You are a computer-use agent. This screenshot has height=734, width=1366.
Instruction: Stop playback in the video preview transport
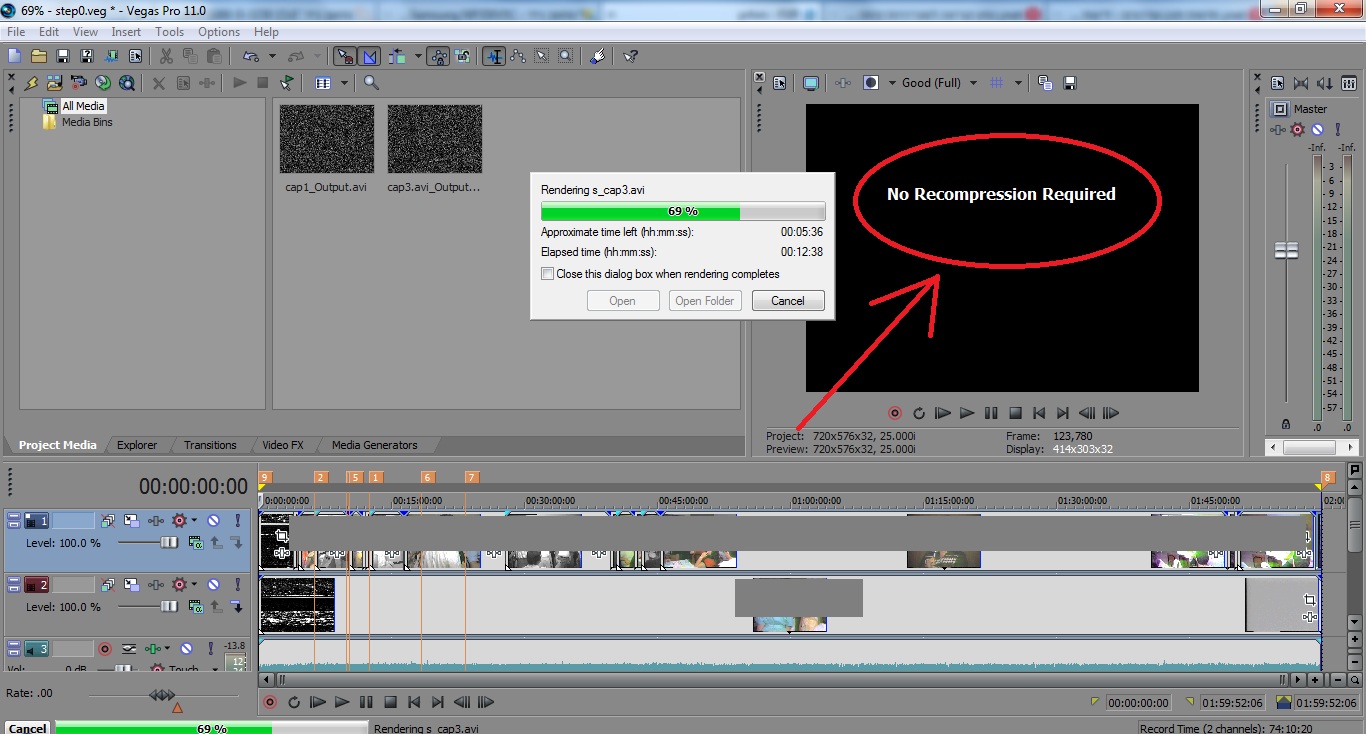click(x=1015, y=412)
